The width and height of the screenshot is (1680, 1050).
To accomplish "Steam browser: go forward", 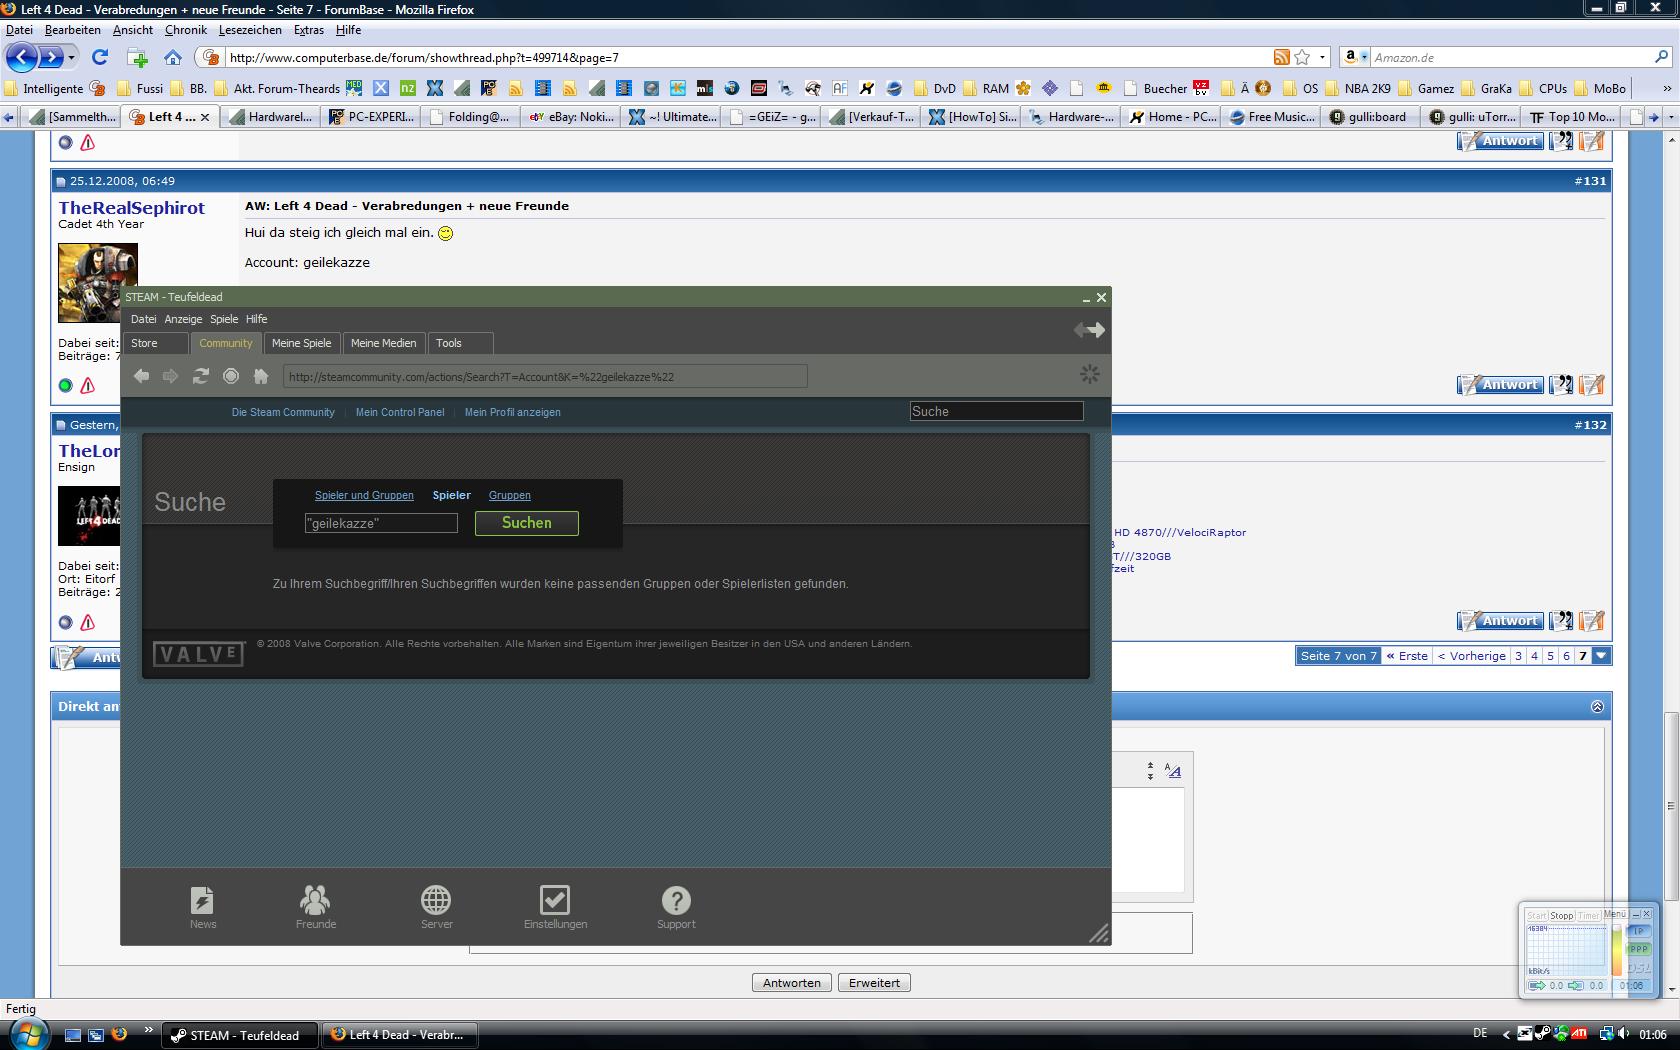I will click(x=171, y=376).
